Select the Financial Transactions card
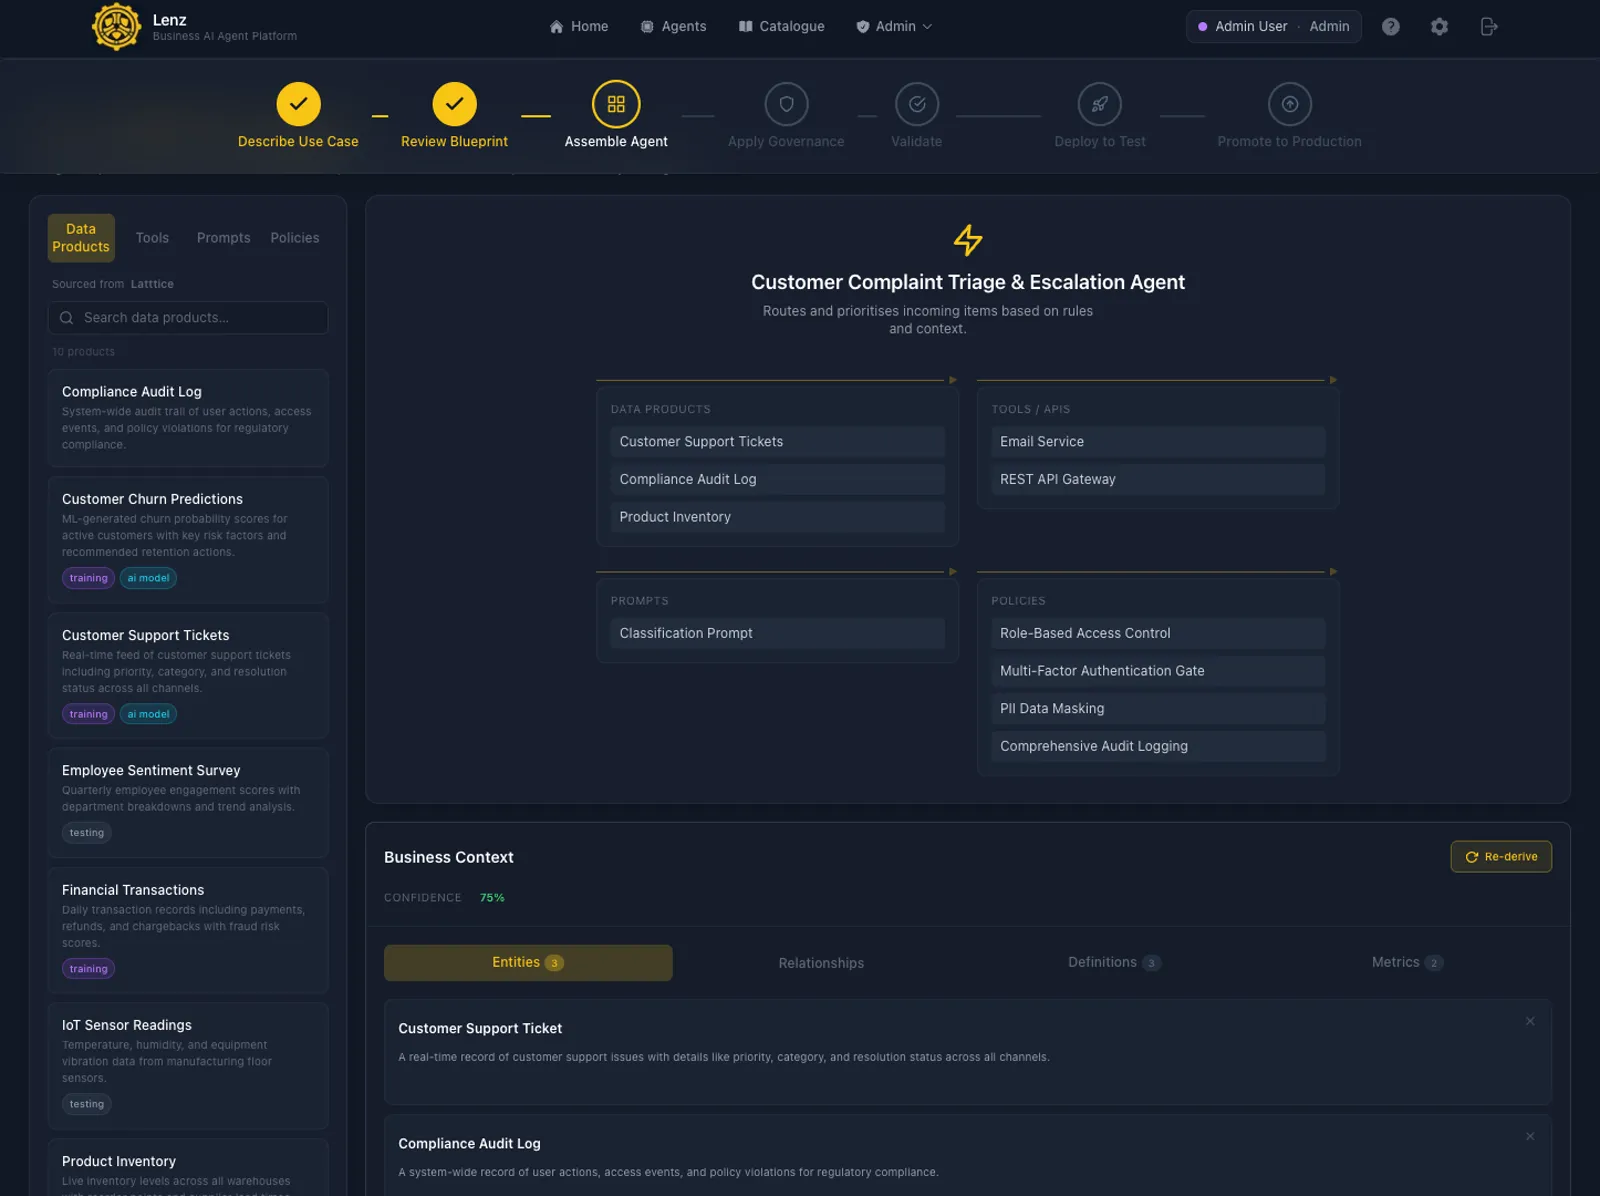This screenshot has height=1196, width=1600. point(188,930)
